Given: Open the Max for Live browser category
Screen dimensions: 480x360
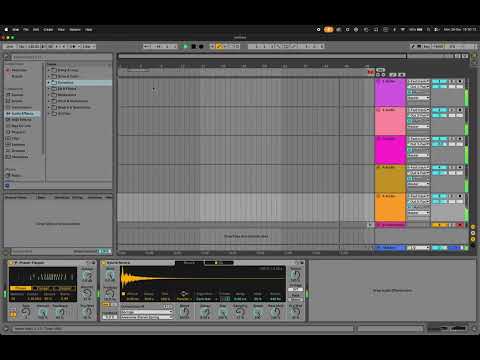Looking at the screenshot, I should (21, 126).
